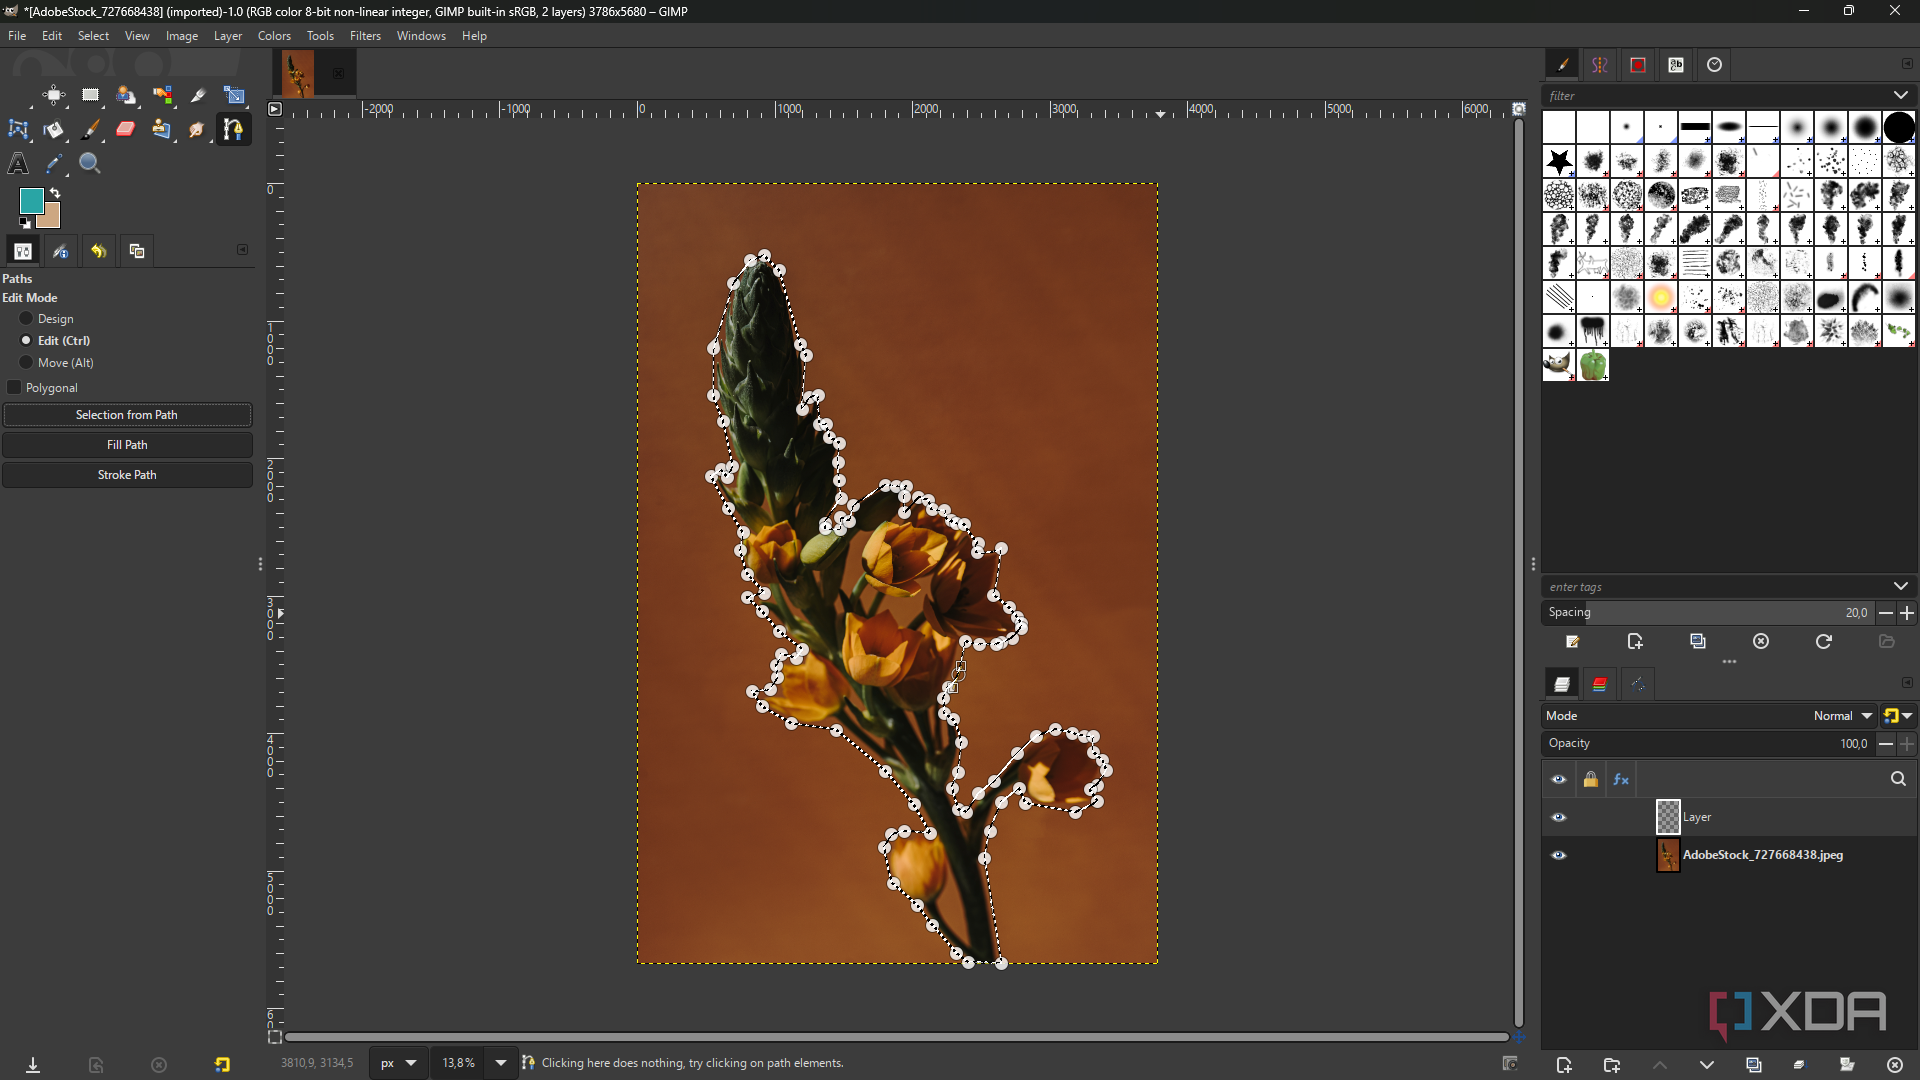The image size is (1920, 1080).
Task: Select the Eraser tool
Action: [x=127, y=130]
